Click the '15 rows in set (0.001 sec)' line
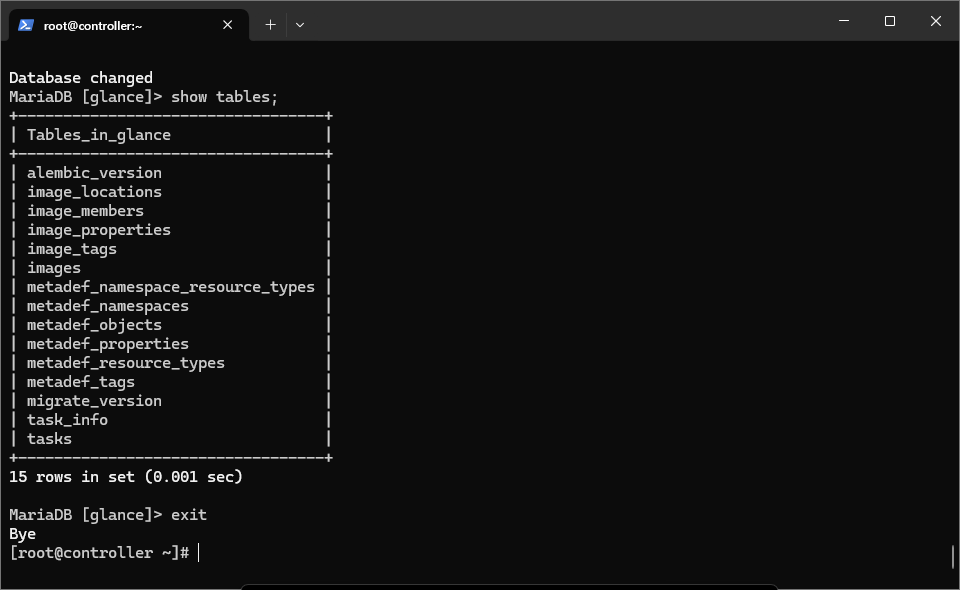The width and height of the screenshot is (960, 590). click(126, 477)
